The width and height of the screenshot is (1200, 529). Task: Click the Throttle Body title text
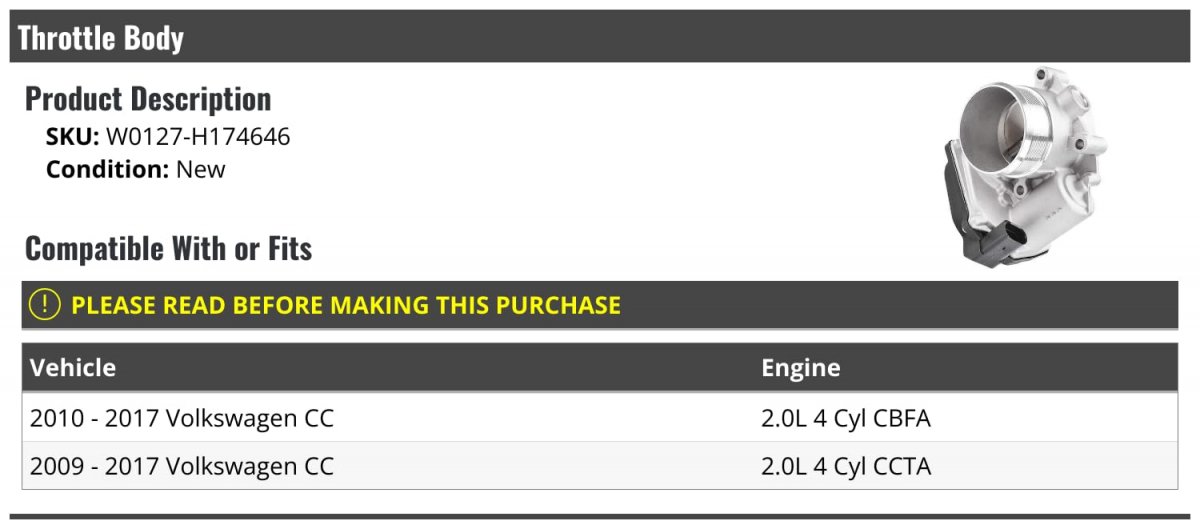[101, 38]
